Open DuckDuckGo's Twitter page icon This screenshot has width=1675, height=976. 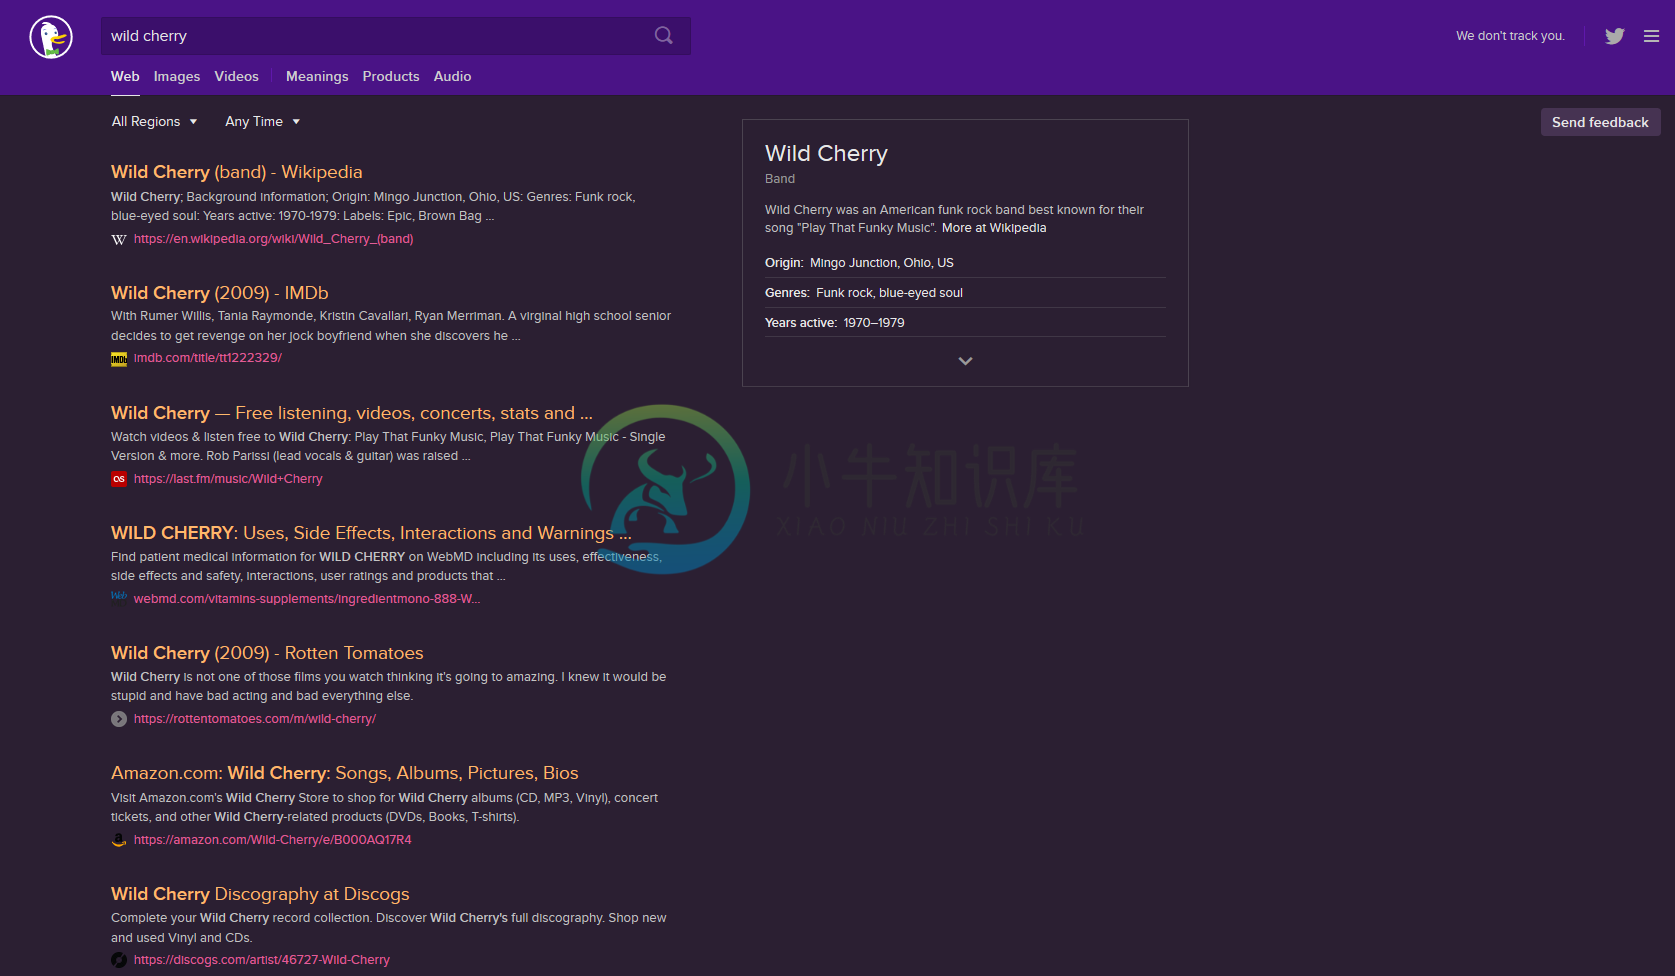click(x=1614, y=36)
